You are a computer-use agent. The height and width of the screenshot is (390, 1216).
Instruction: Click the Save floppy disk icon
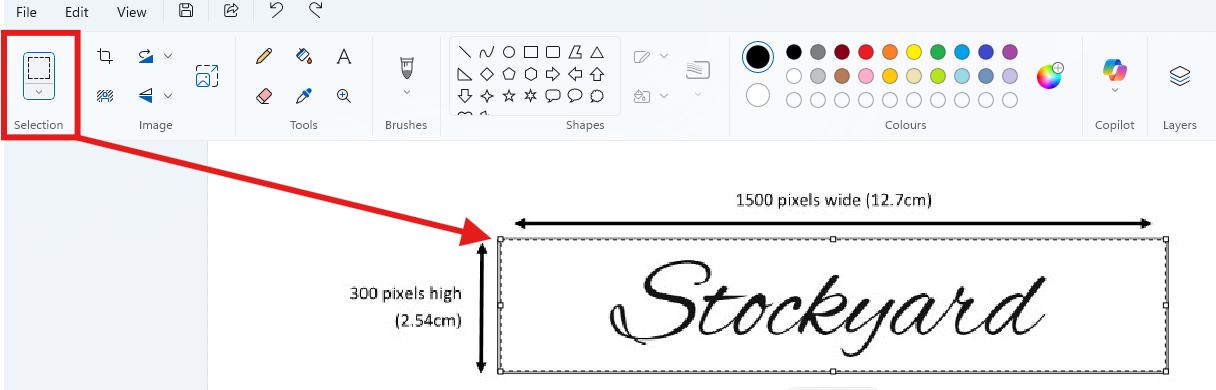point(186,11)
